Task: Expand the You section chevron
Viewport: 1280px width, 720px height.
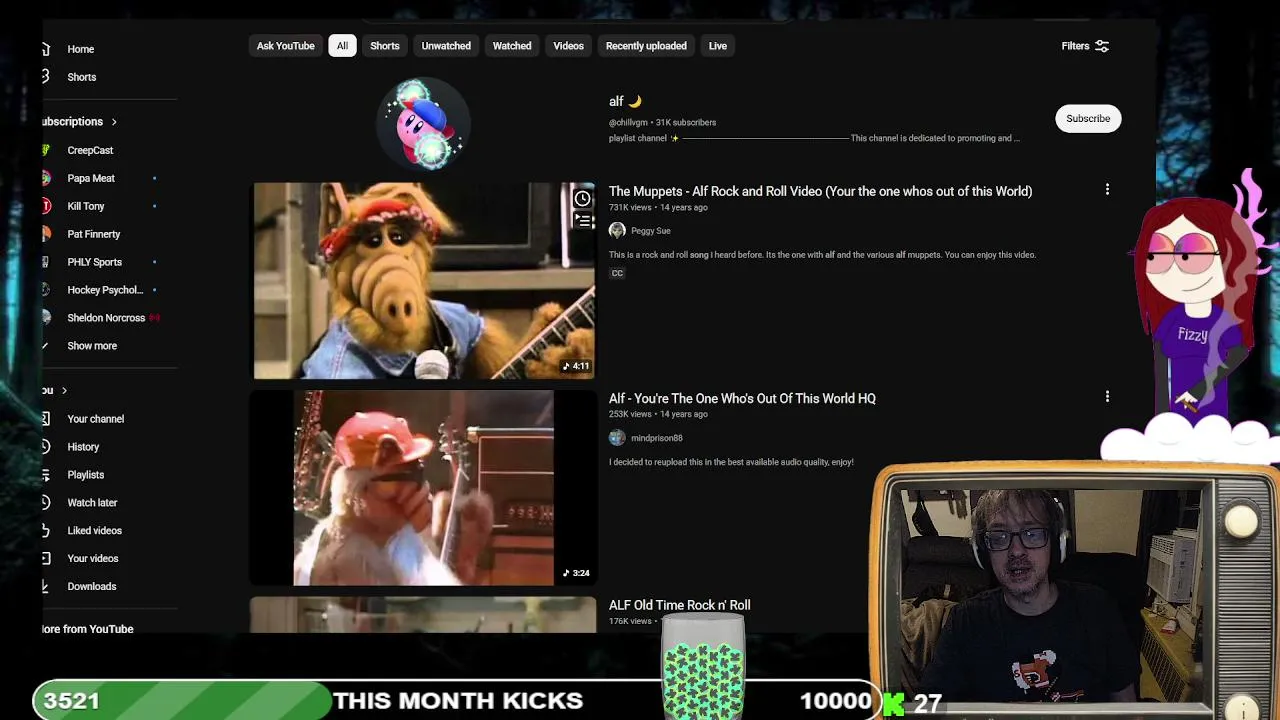Action: pos(64,390)
